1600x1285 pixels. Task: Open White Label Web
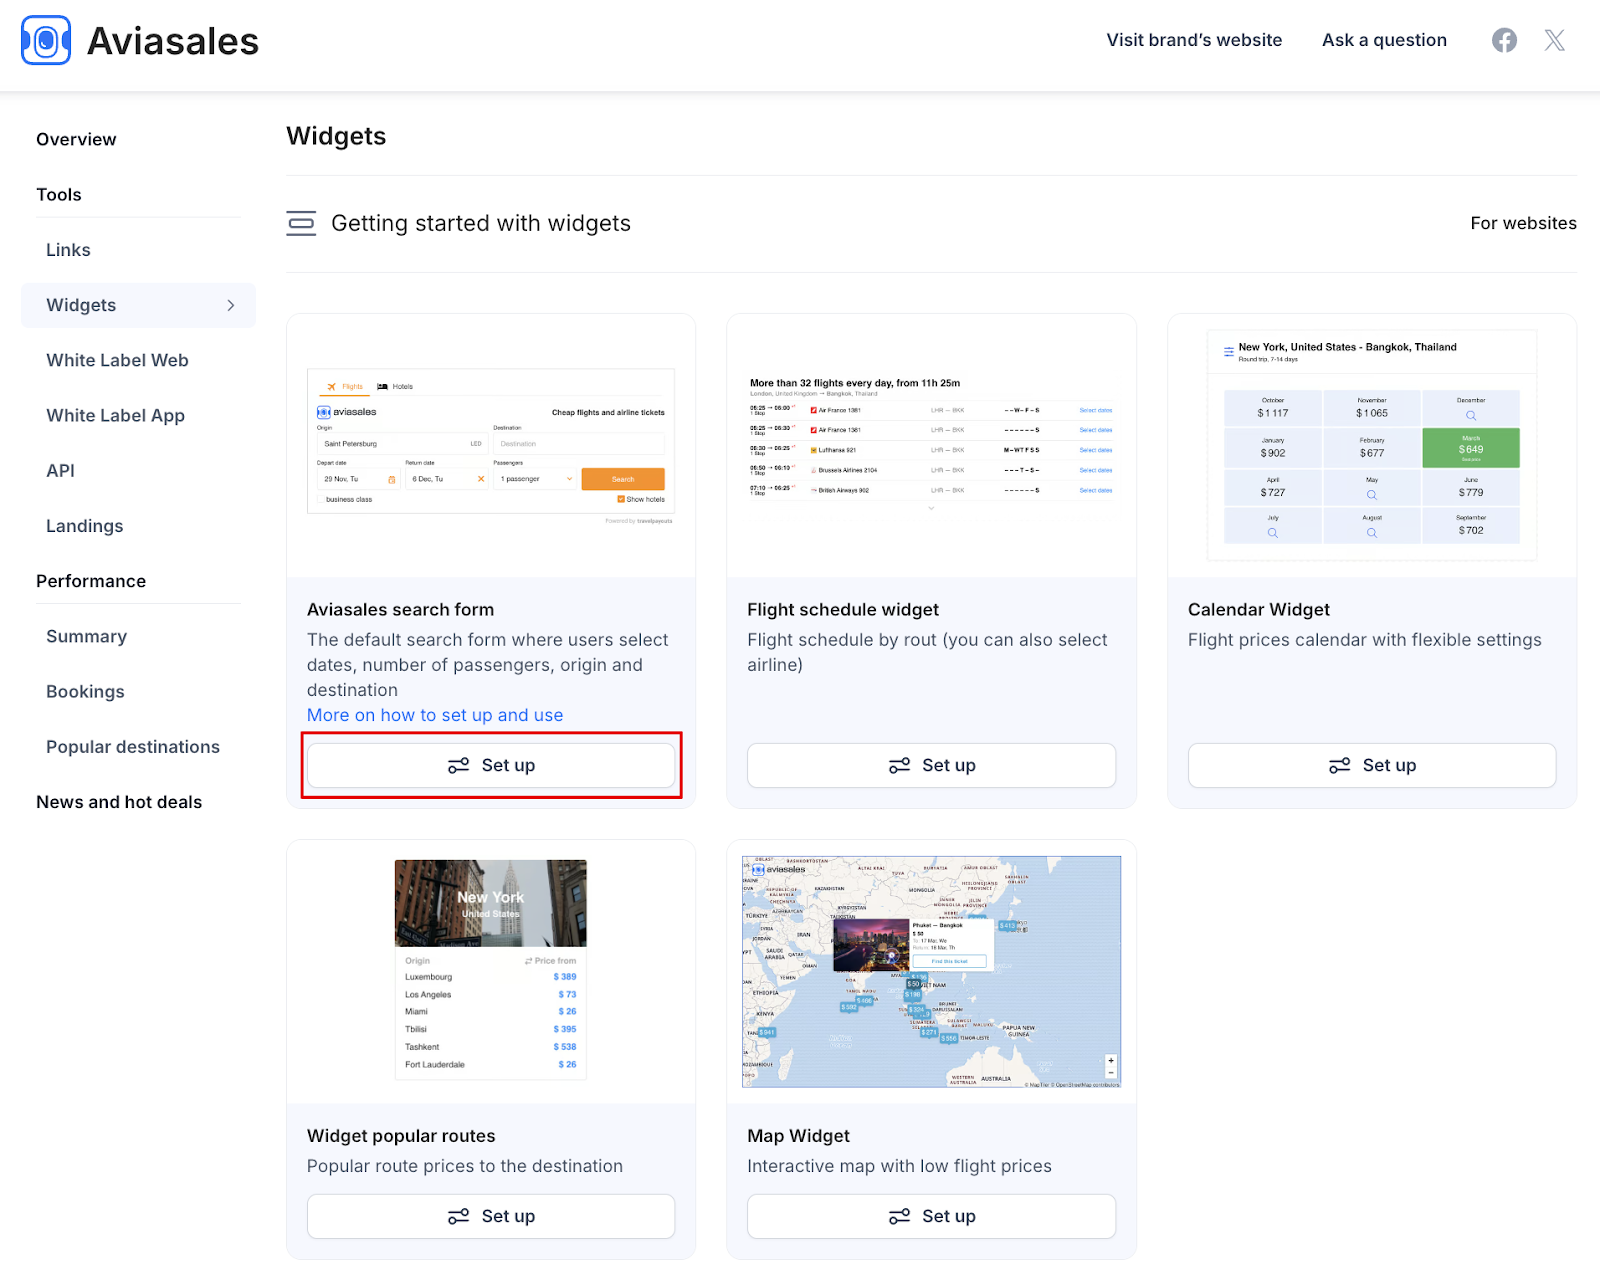tap(117, 360)
